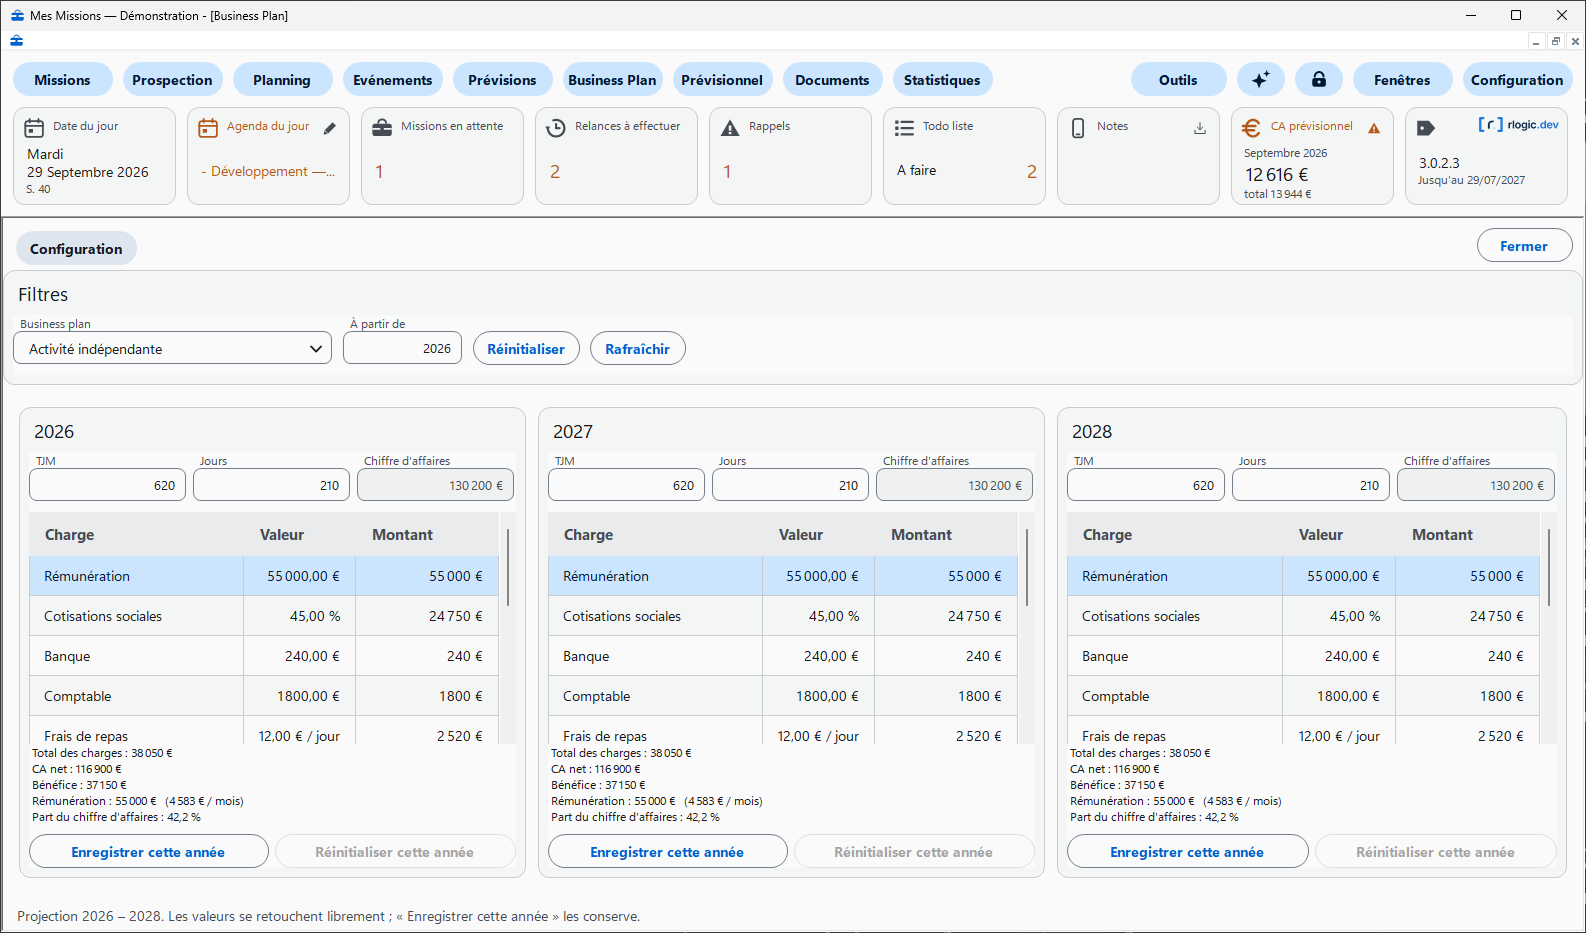Save the 2026 year with Enregistrer cette année
This screenshot has height=933, width=1586.
[148, 852]
